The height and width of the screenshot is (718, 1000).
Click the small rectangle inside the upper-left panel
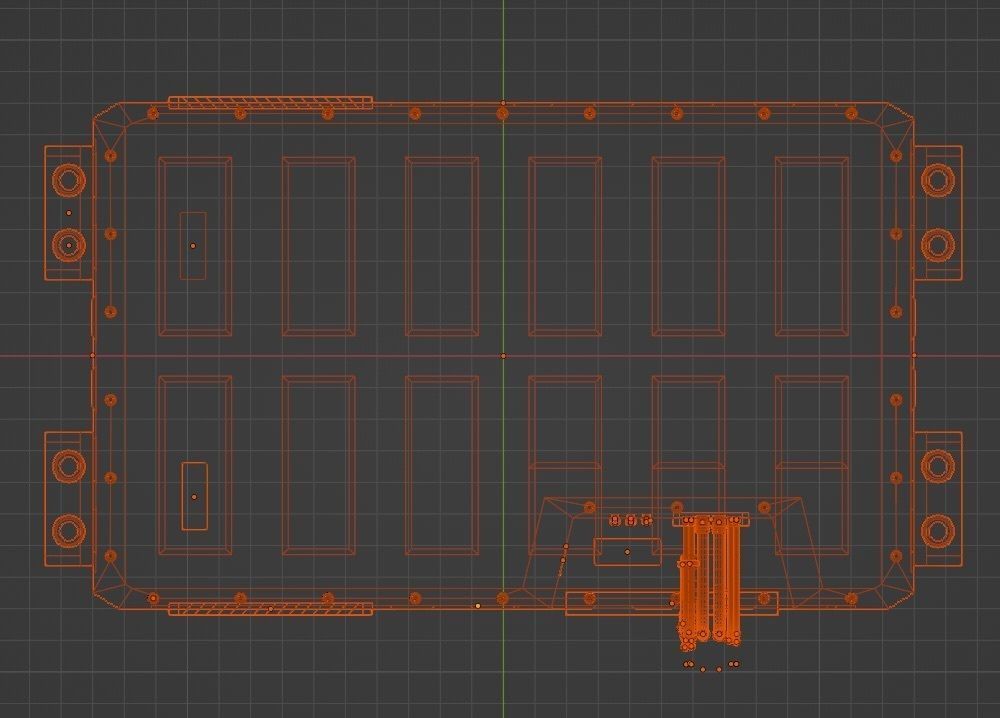pyautogui.click(x=193, y=245)
